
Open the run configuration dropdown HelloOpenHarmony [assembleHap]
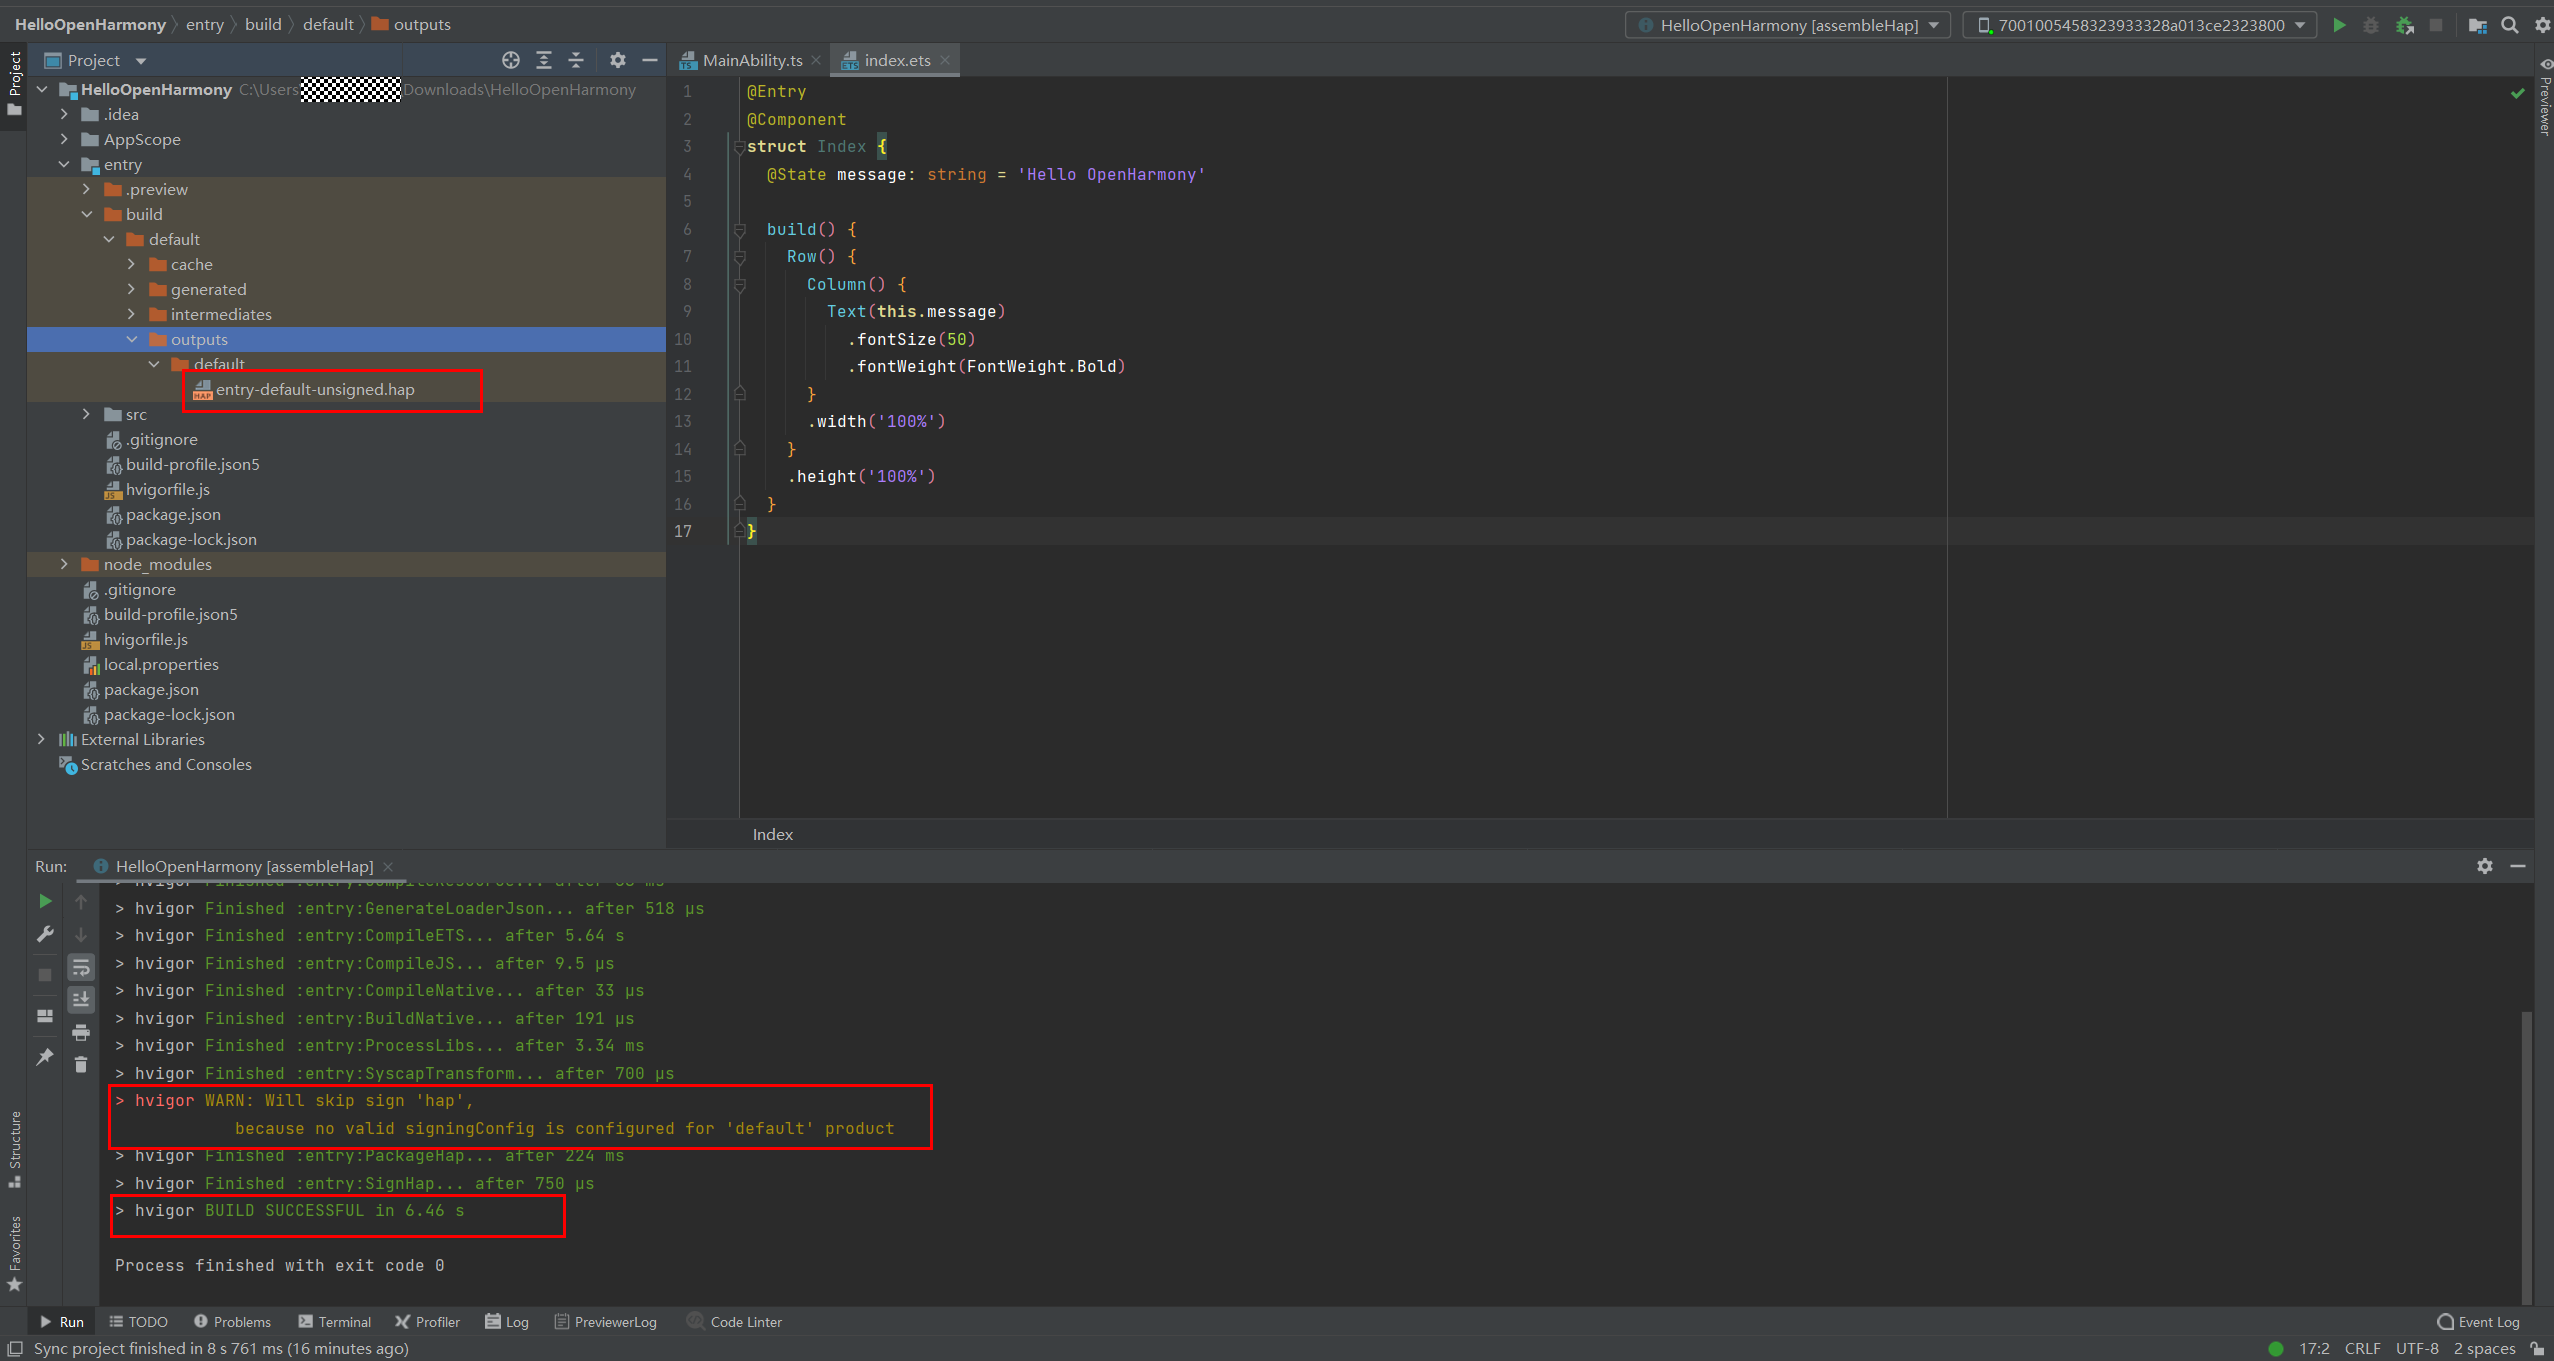point(1788,25)
